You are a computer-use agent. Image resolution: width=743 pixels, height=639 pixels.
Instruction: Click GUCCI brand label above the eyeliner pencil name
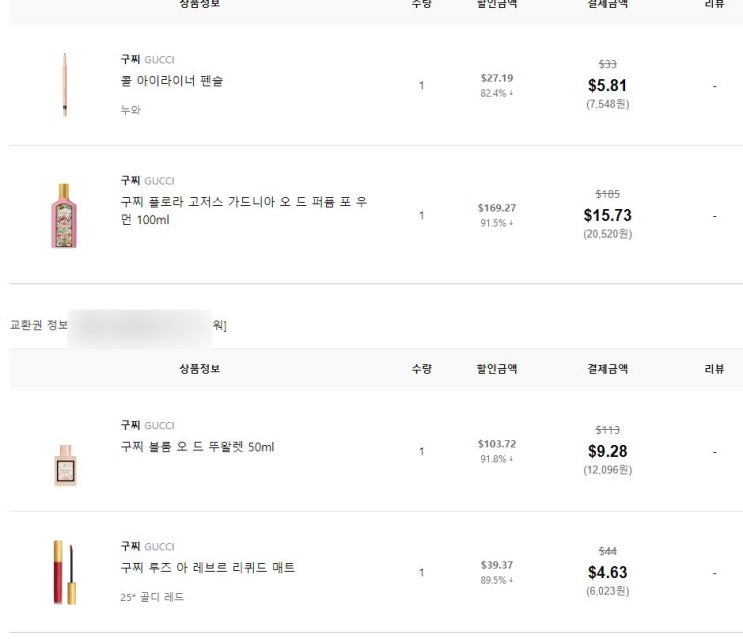tap(159, 60)
